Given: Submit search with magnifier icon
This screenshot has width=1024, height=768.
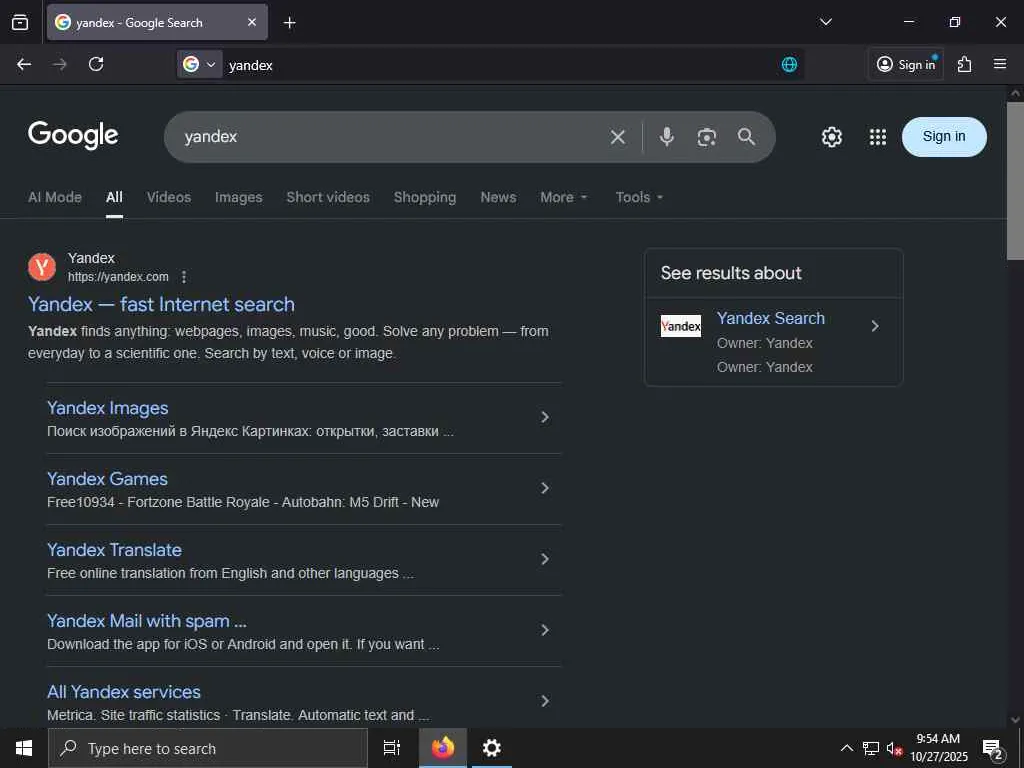Looking at the screenshot, I should click(746, 136).
